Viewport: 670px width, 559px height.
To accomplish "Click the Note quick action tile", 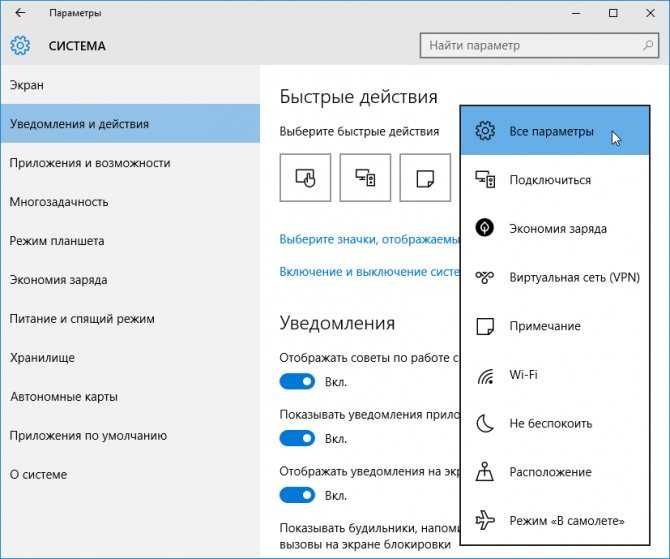I will coord(425,177).
